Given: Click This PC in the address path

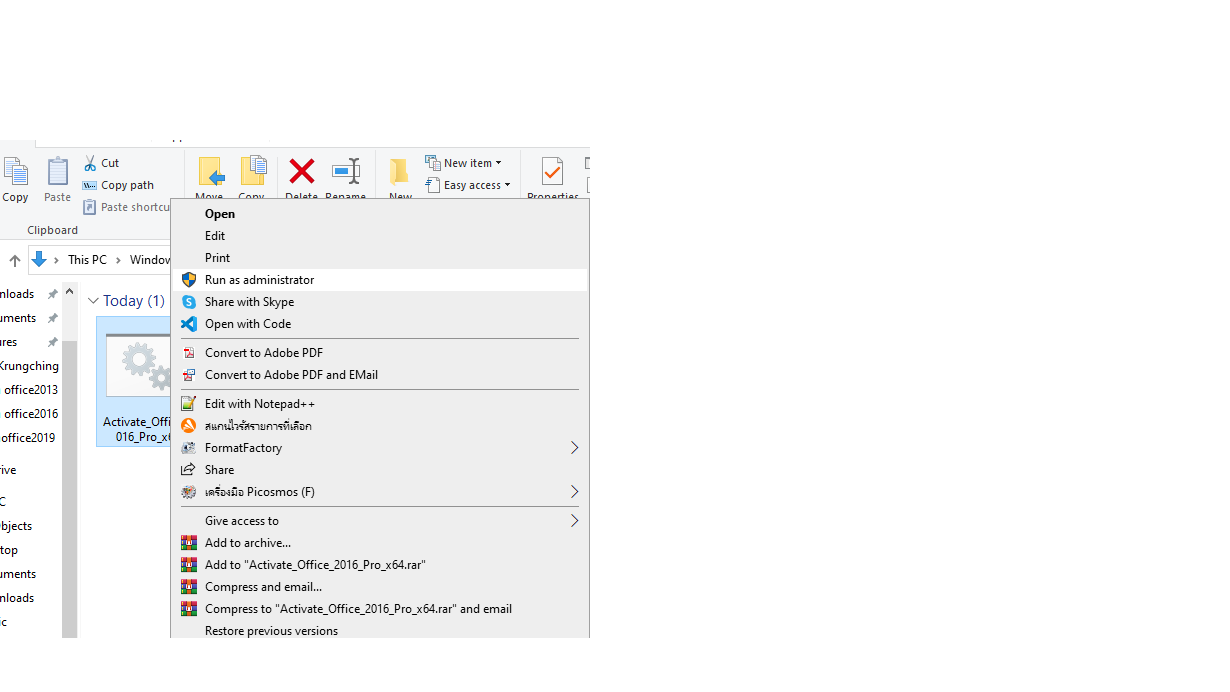Looking at the screenshot, I should click(87, 260).
